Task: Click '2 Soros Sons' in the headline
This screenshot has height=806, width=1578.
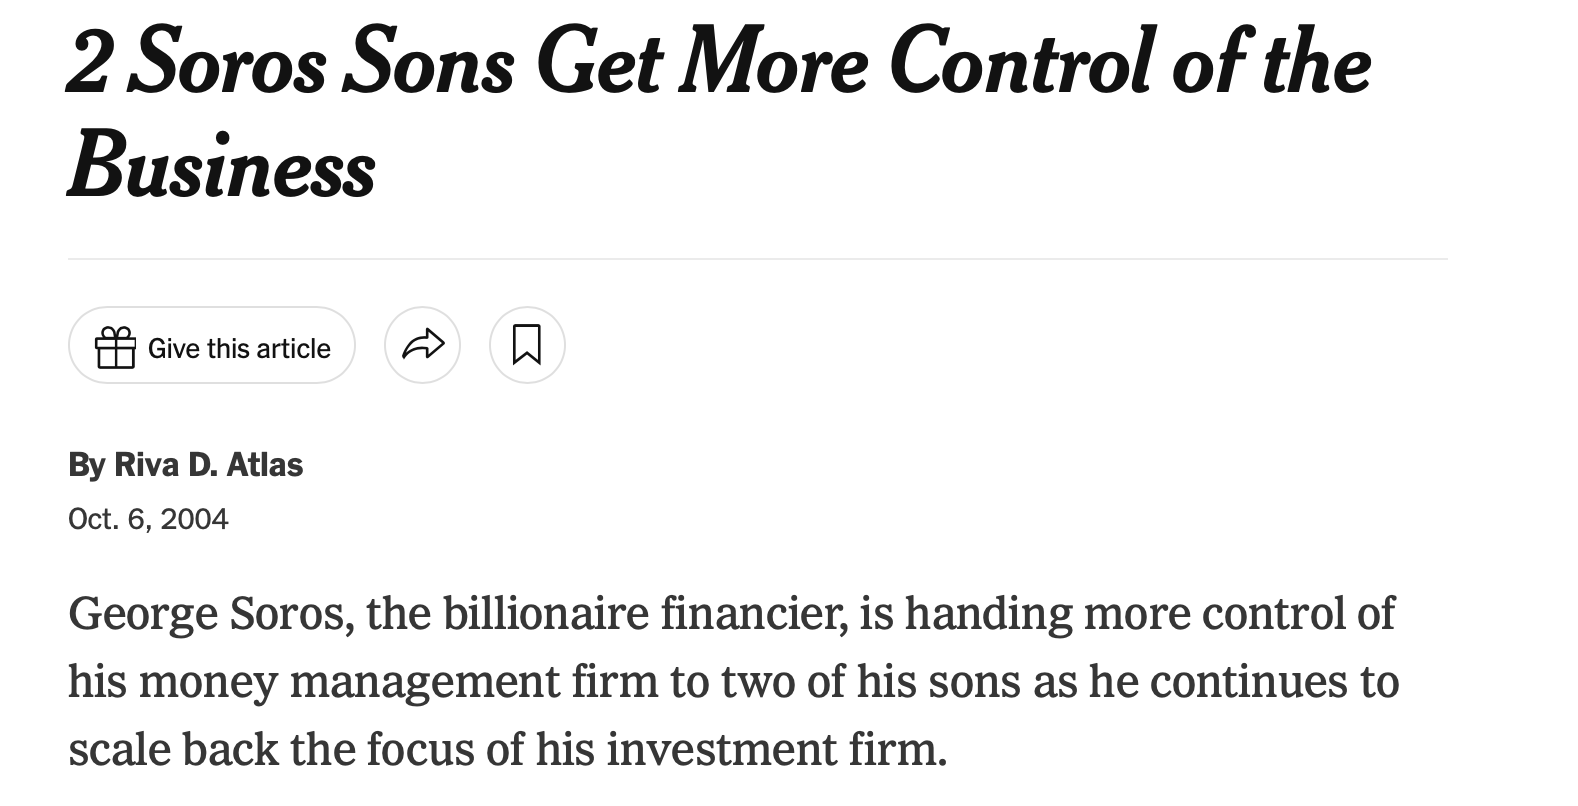Action: [x=291, y=63]
